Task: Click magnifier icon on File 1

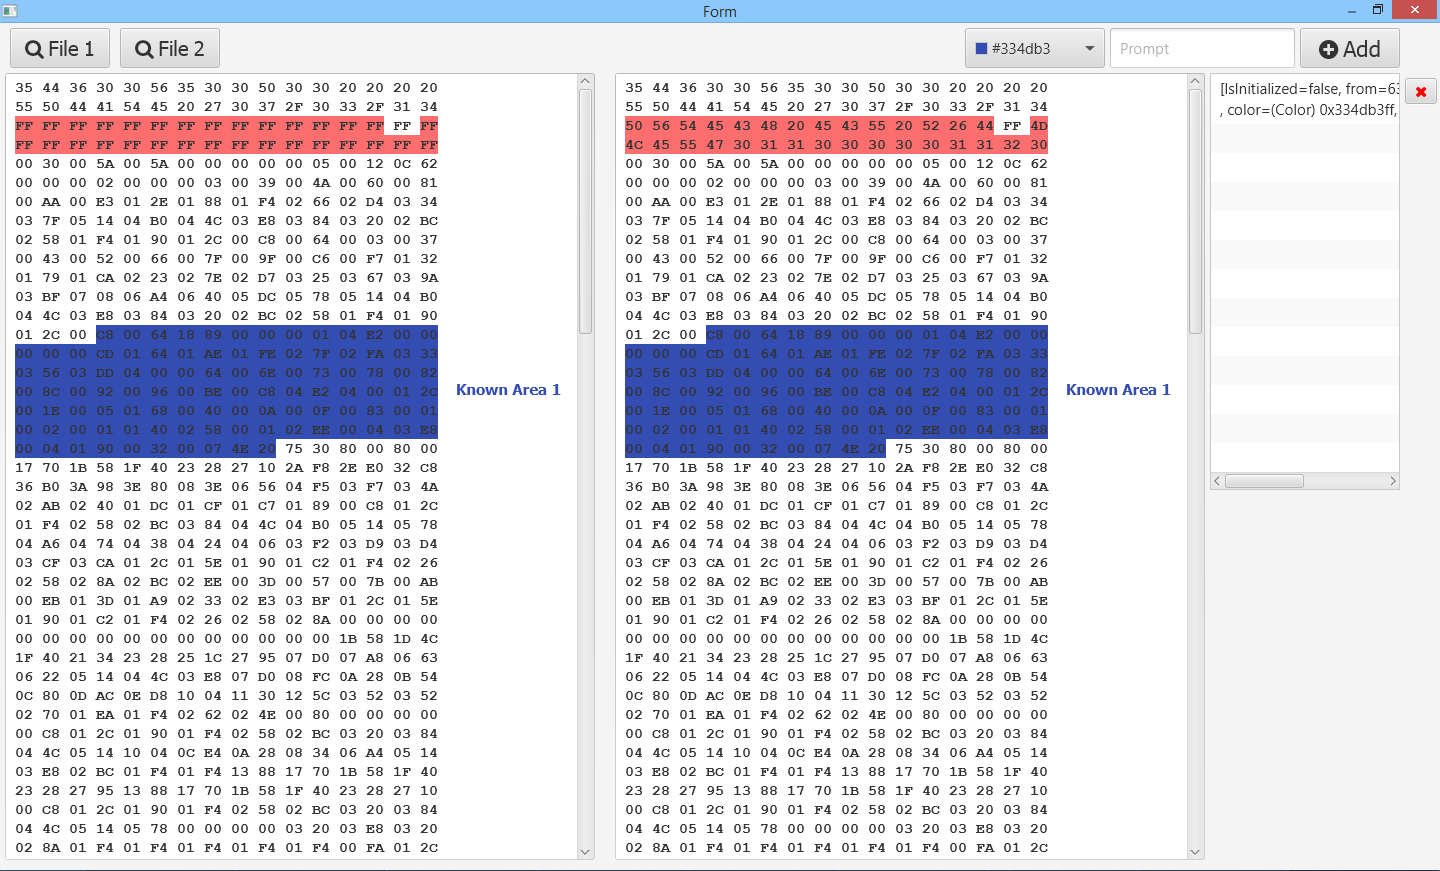Action: 34,50
